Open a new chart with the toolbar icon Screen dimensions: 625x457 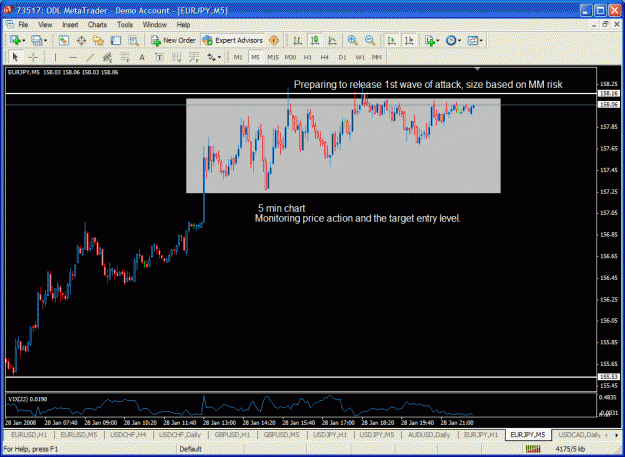[x=15, y=40]
